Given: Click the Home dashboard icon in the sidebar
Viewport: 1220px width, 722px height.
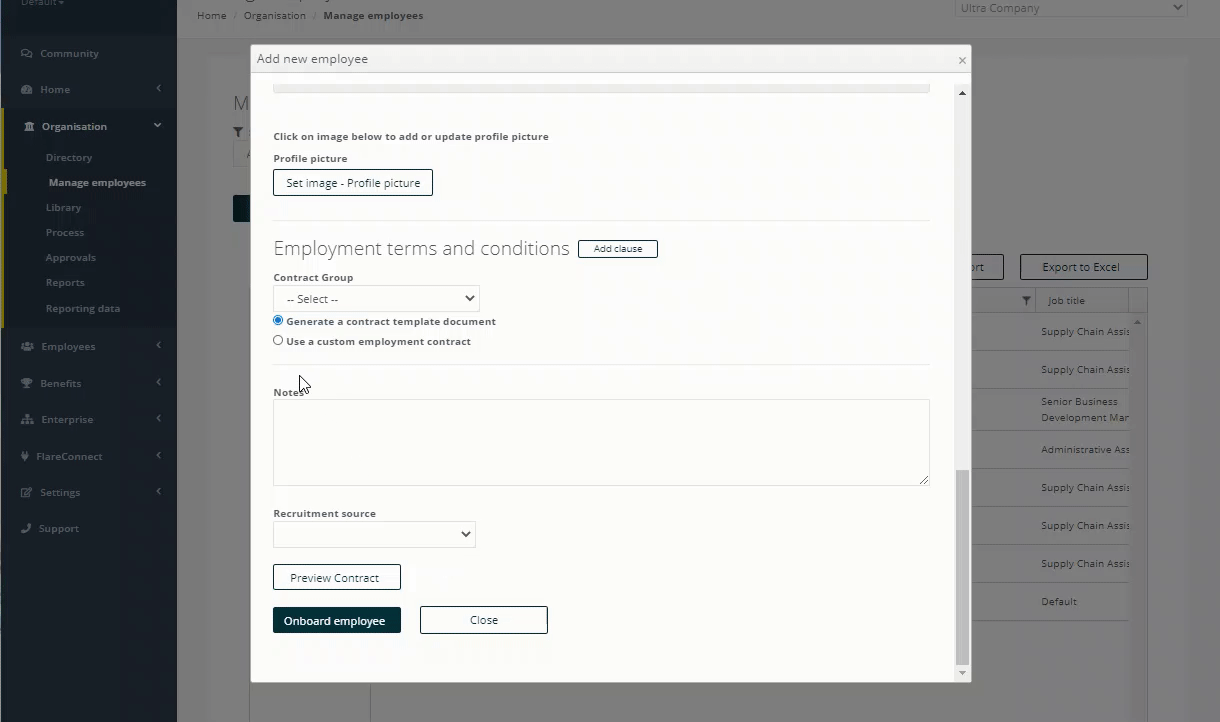Looking at the screenshot, I should pyautogui.click(x=27, y=90).
